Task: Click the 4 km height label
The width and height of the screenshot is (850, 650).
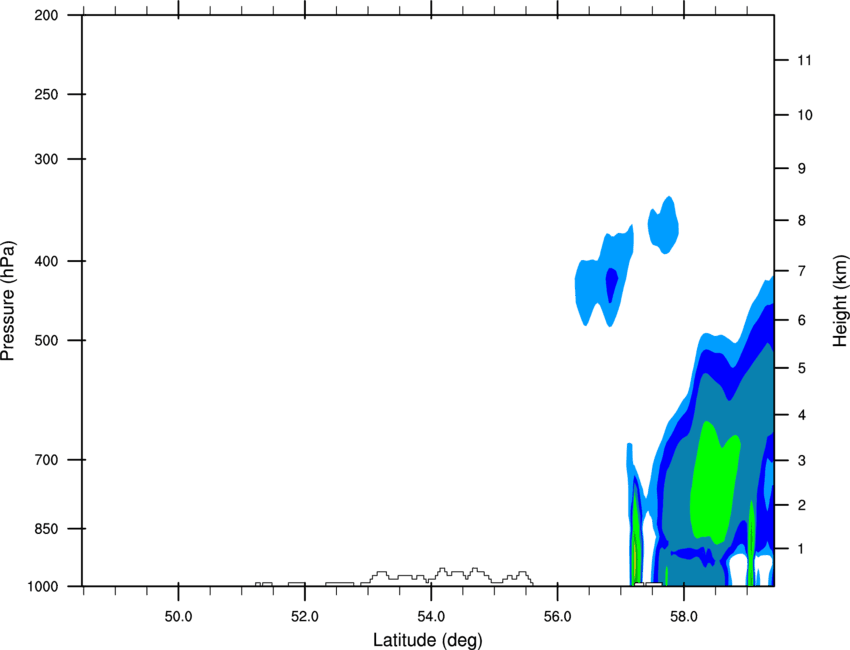Action: pyautogui.click(x=802, y=415)
